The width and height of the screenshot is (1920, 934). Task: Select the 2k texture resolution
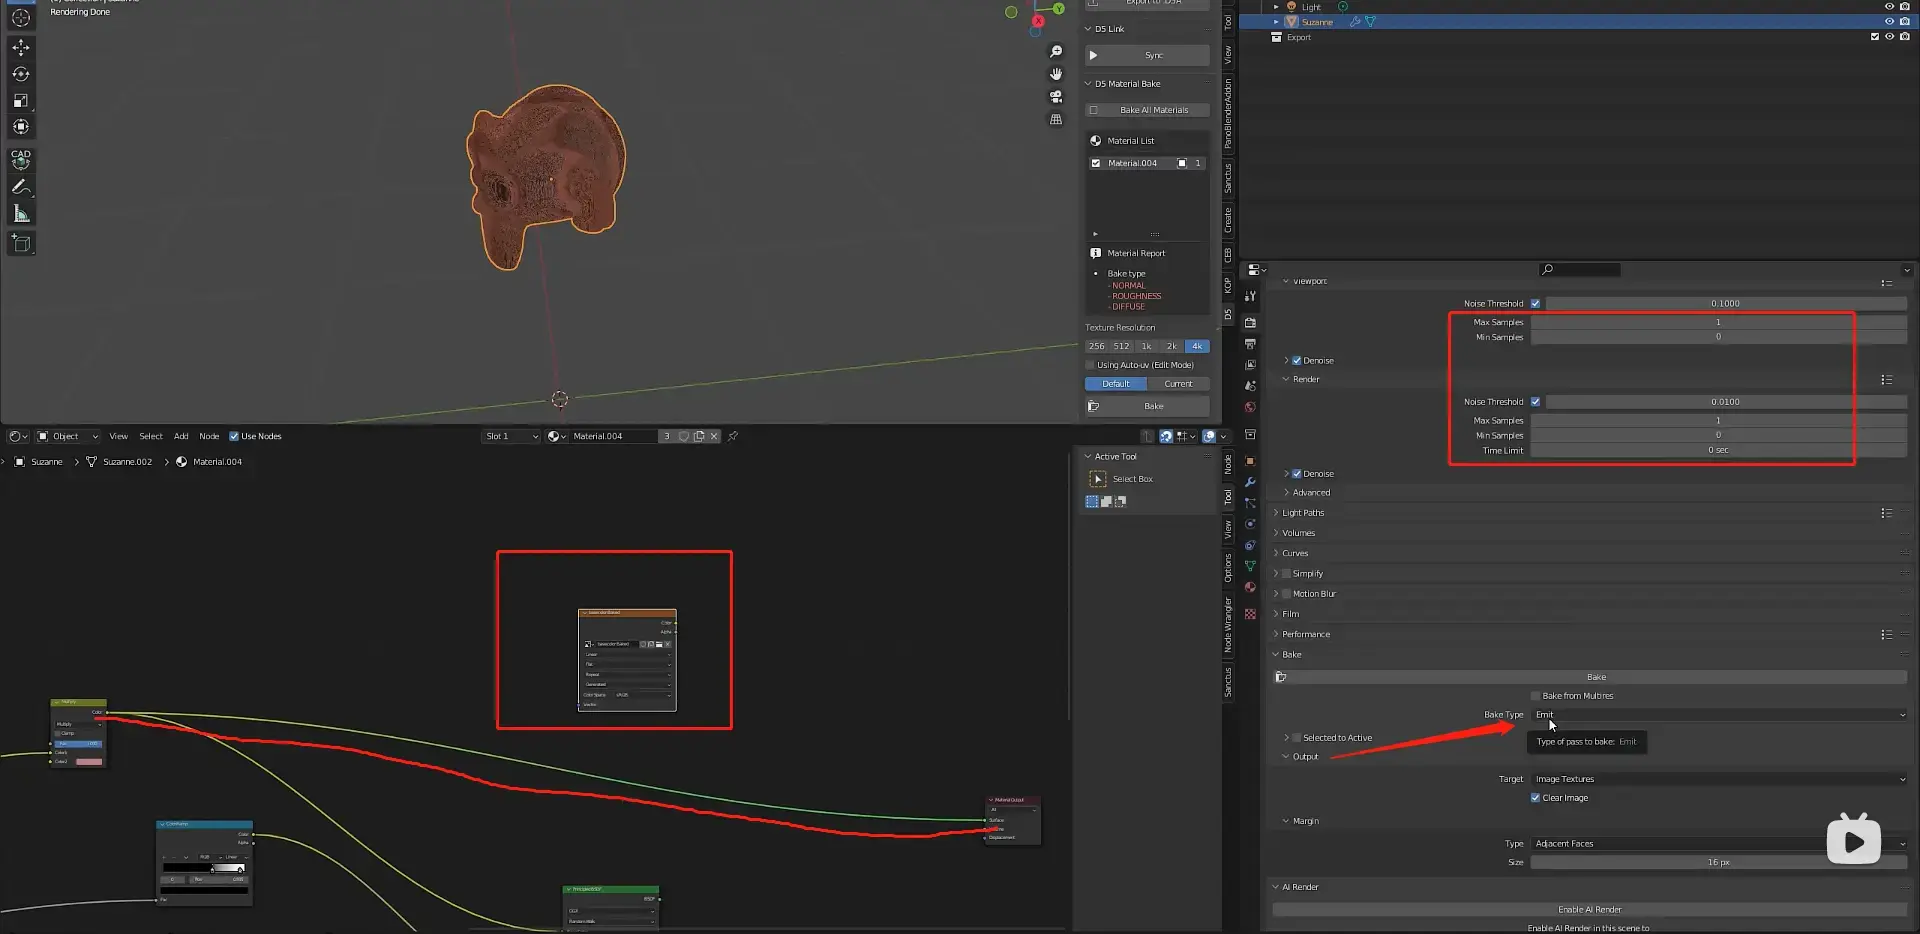click(x=1171, y=346)
